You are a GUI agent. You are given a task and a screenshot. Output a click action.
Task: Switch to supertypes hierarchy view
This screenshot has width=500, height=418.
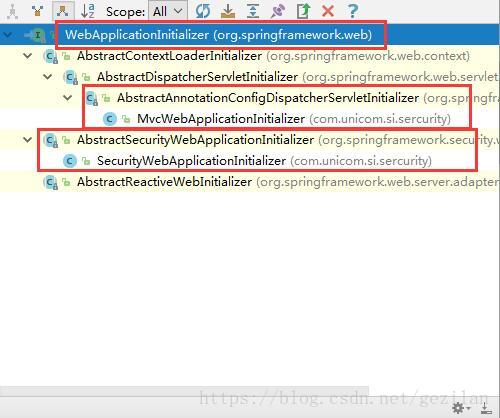pos(38,11)
